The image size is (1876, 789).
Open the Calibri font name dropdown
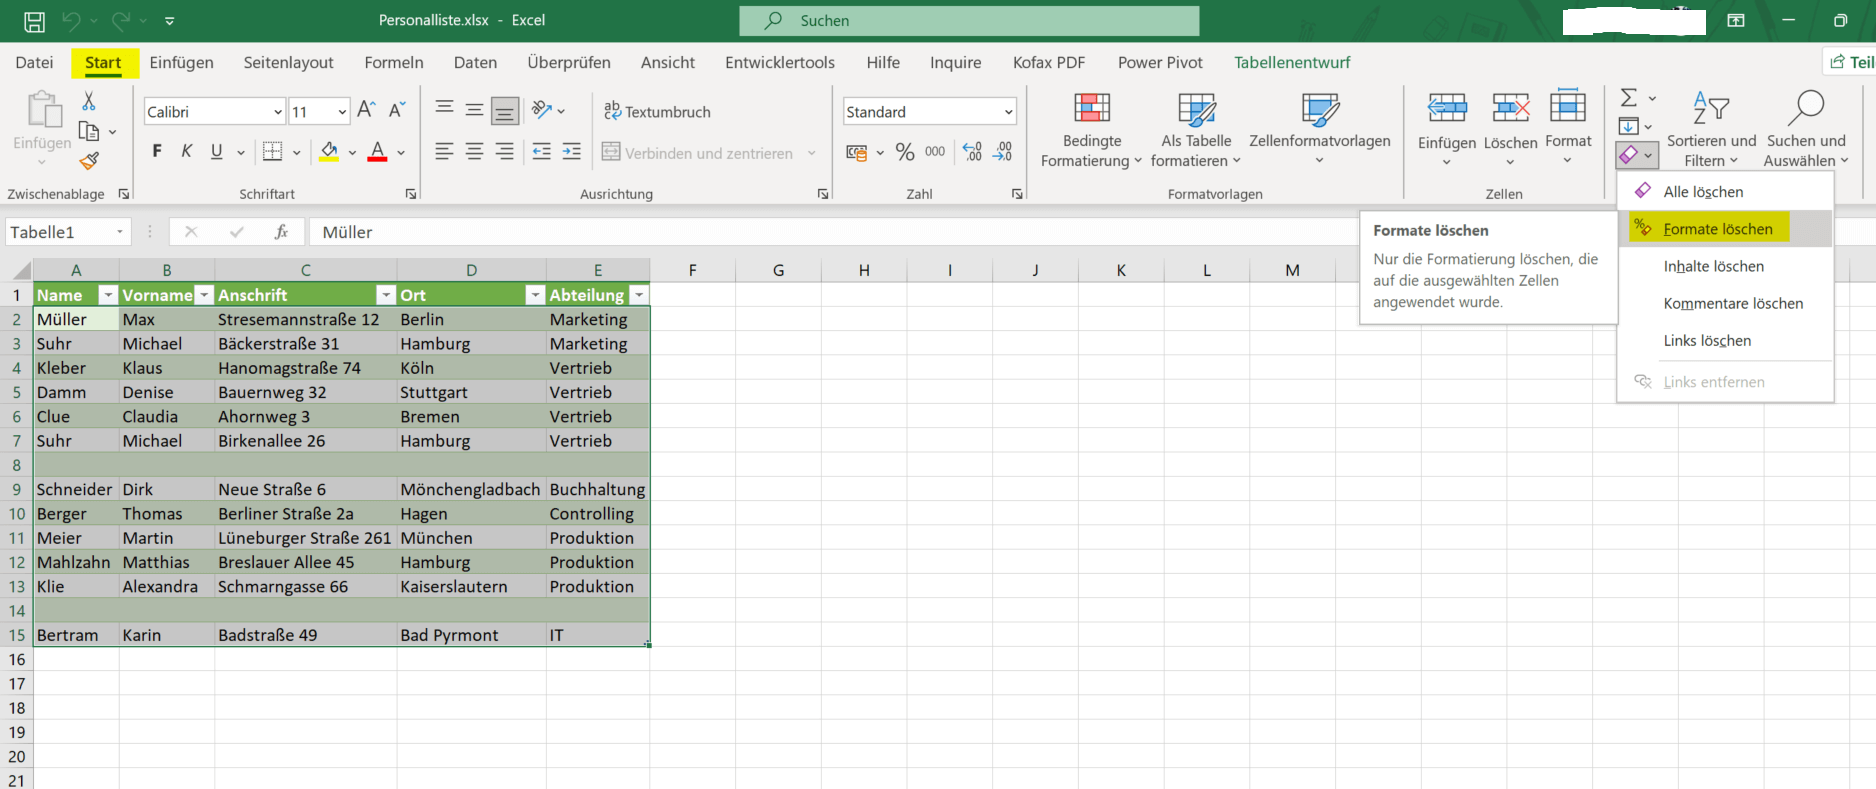pyautogui.click(x=278, y=112)
